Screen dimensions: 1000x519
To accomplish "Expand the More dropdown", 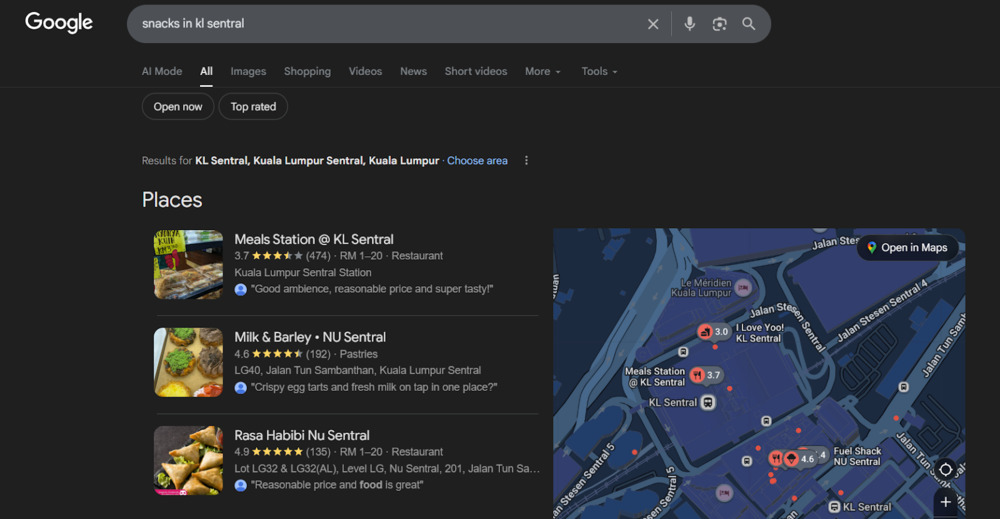I will tap(543, 71).
